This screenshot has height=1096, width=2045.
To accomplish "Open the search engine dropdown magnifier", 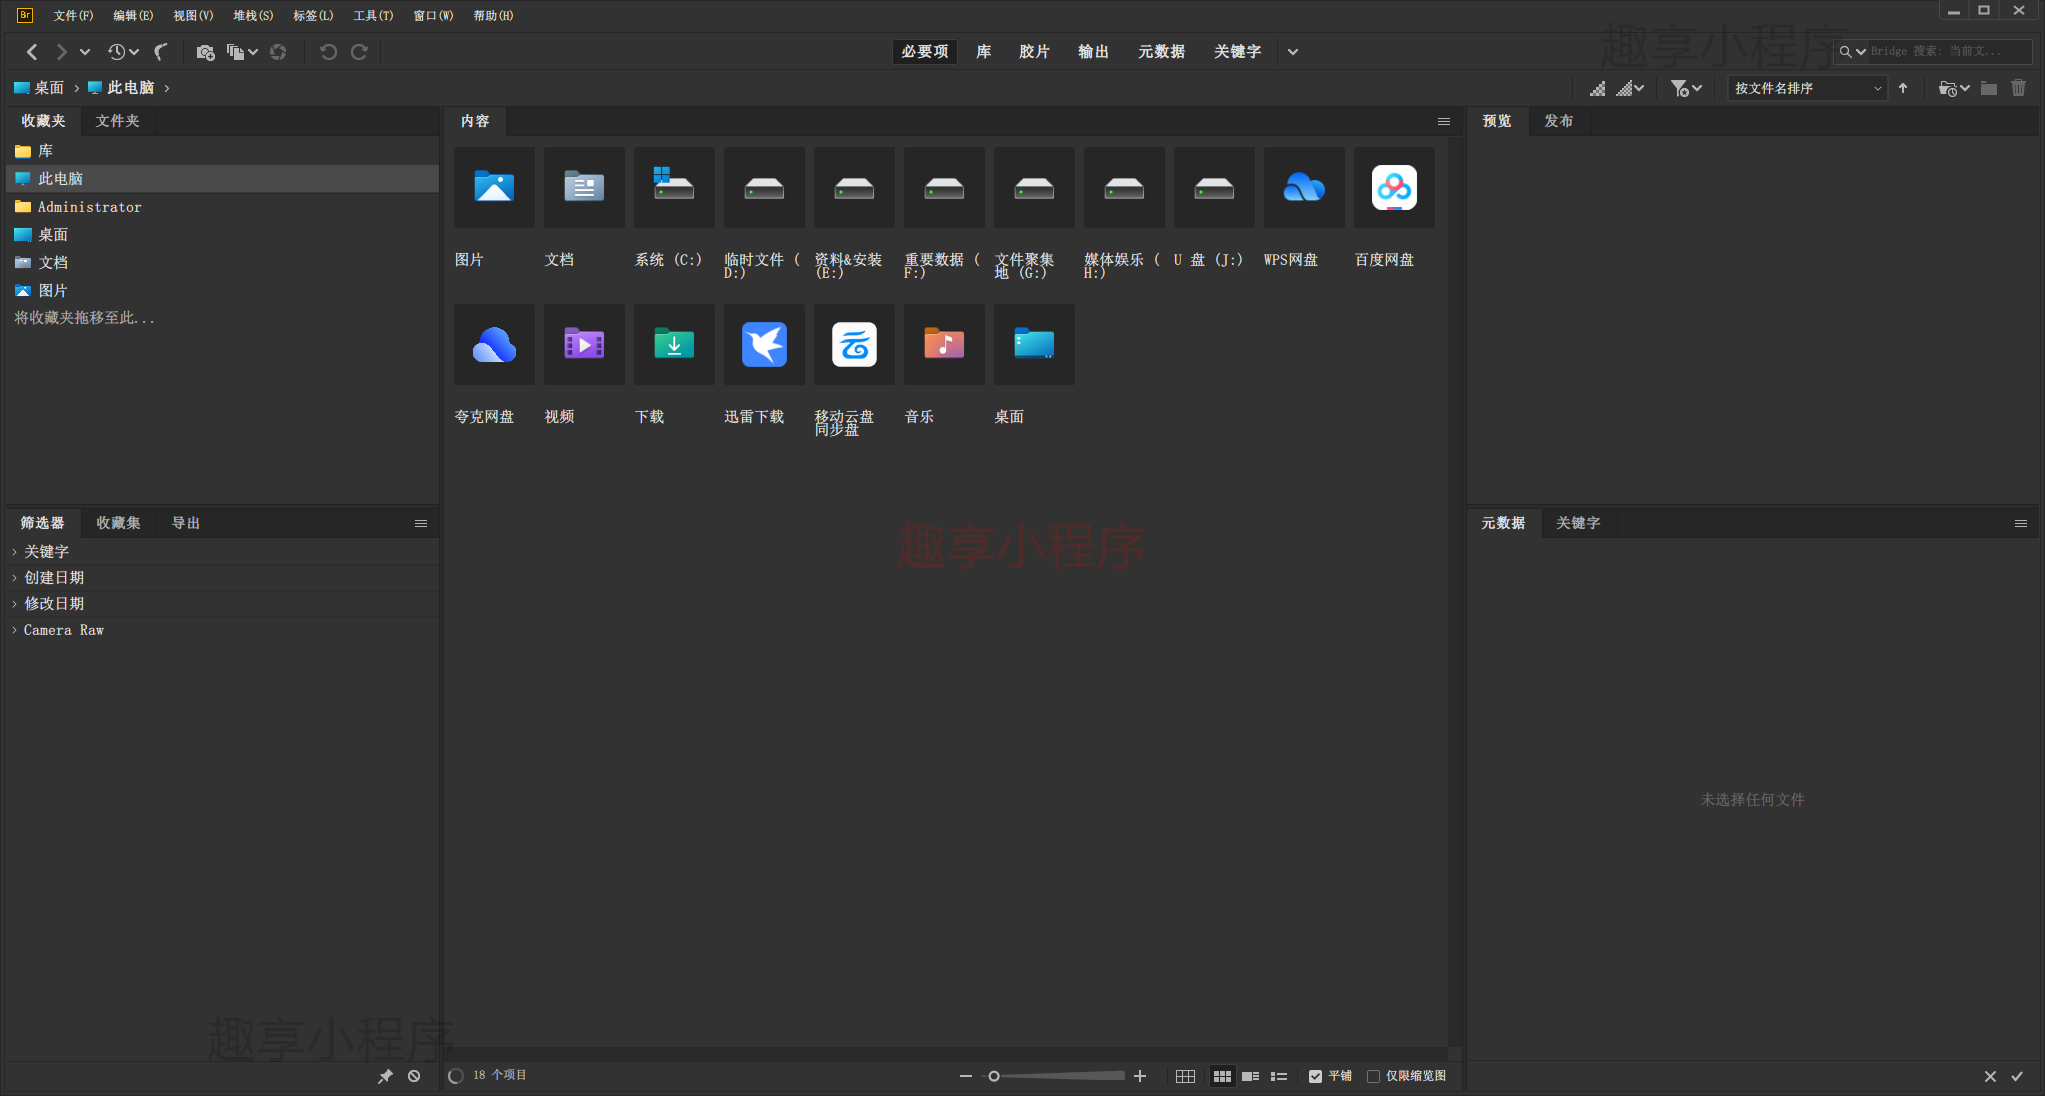I will tap(1852, 51).
